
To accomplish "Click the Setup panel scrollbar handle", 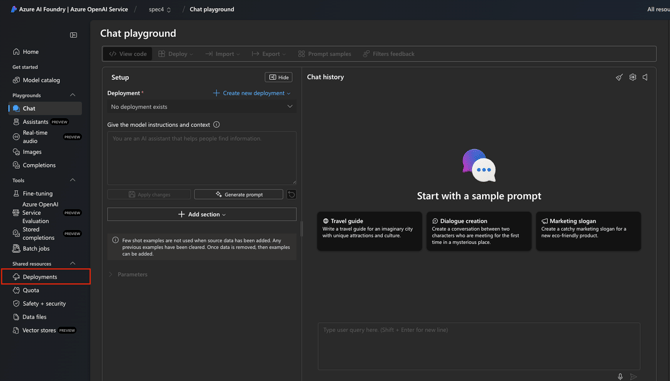I will (x=301, y=229).
